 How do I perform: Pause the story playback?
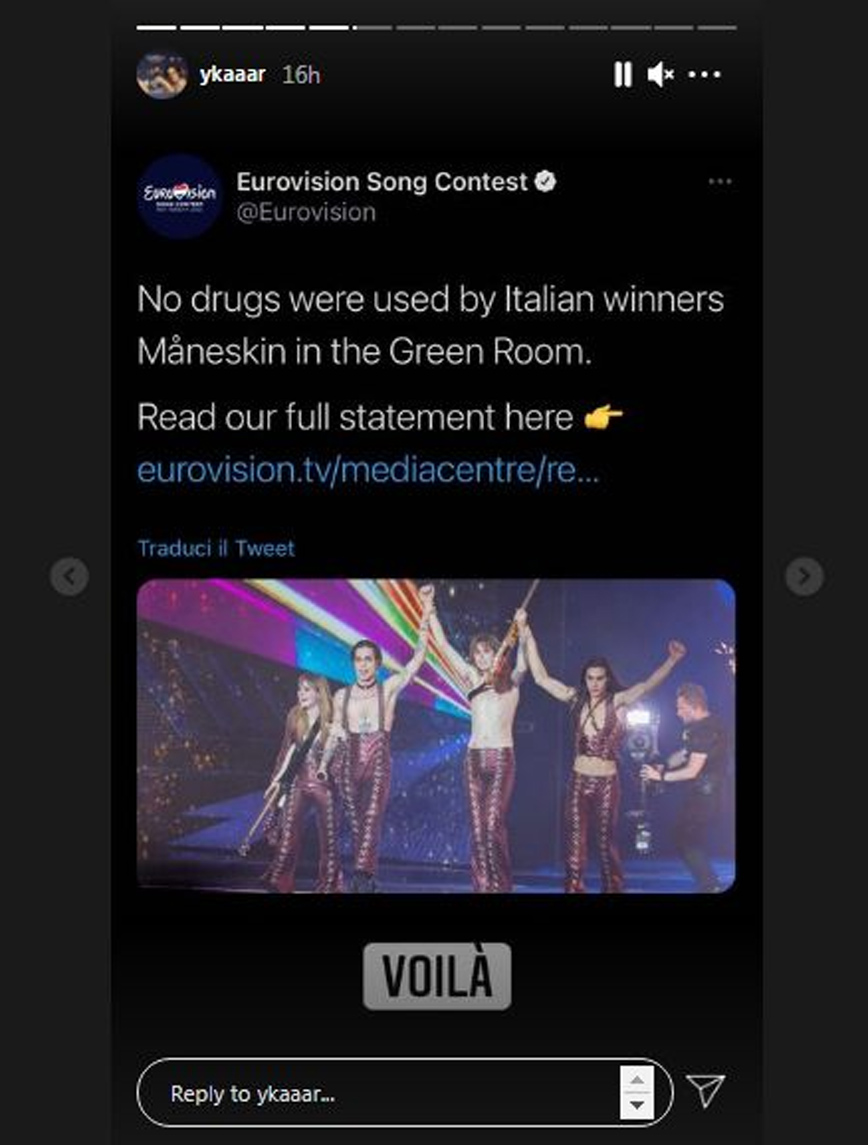623,74
